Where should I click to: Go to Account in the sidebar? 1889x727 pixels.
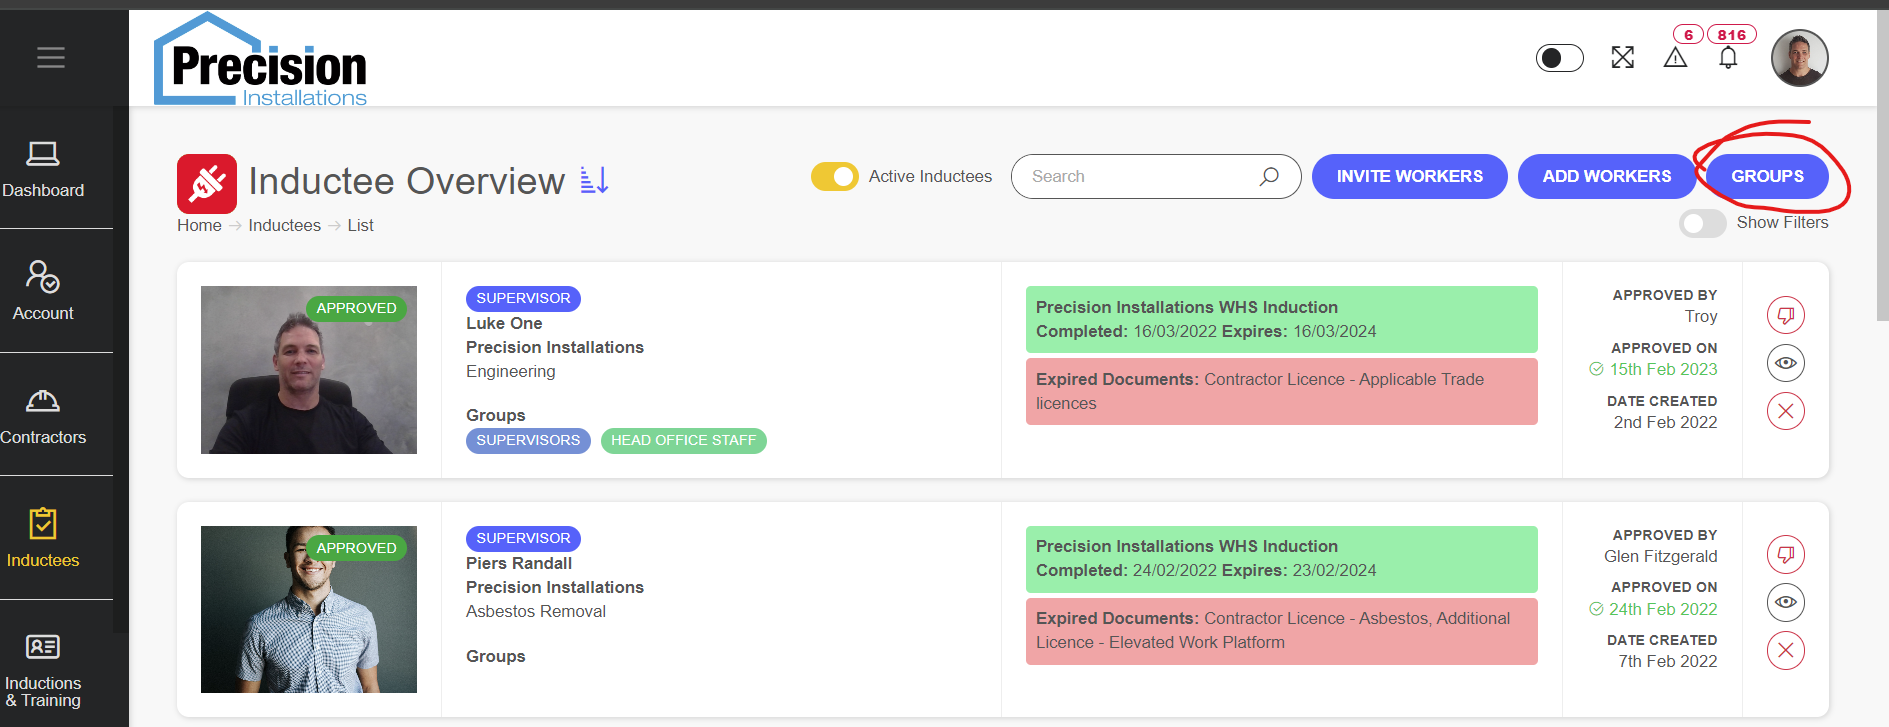(43, 290)
